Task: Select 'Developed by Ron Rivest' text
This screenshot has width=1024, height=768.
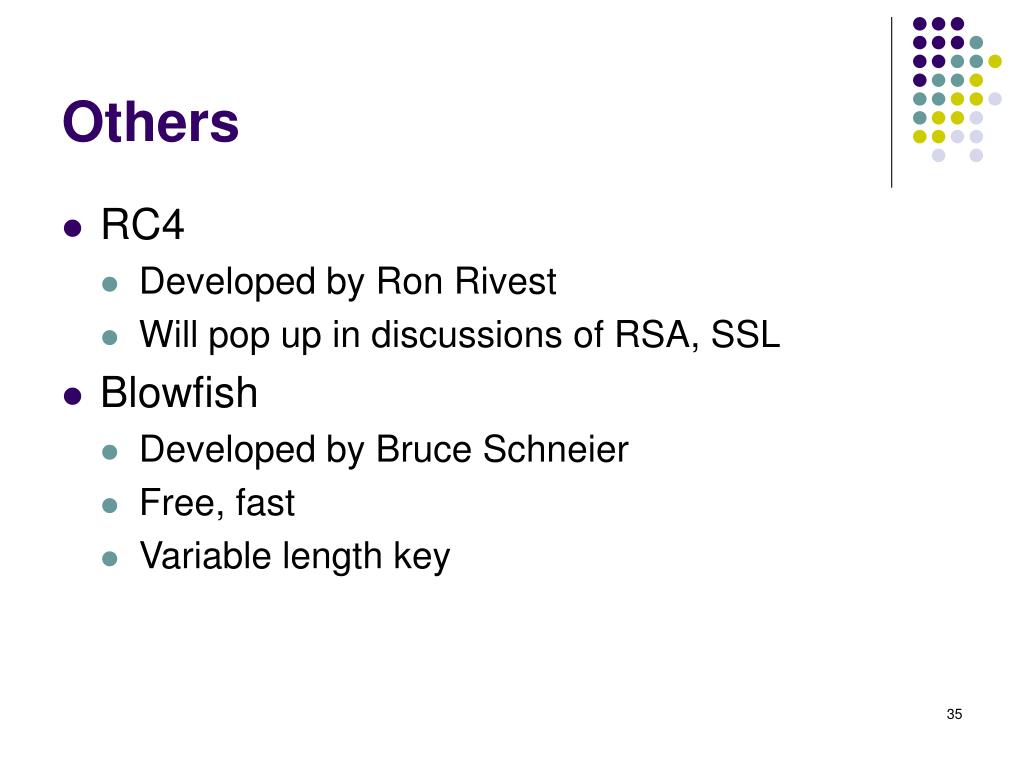Action: [347, 282]
